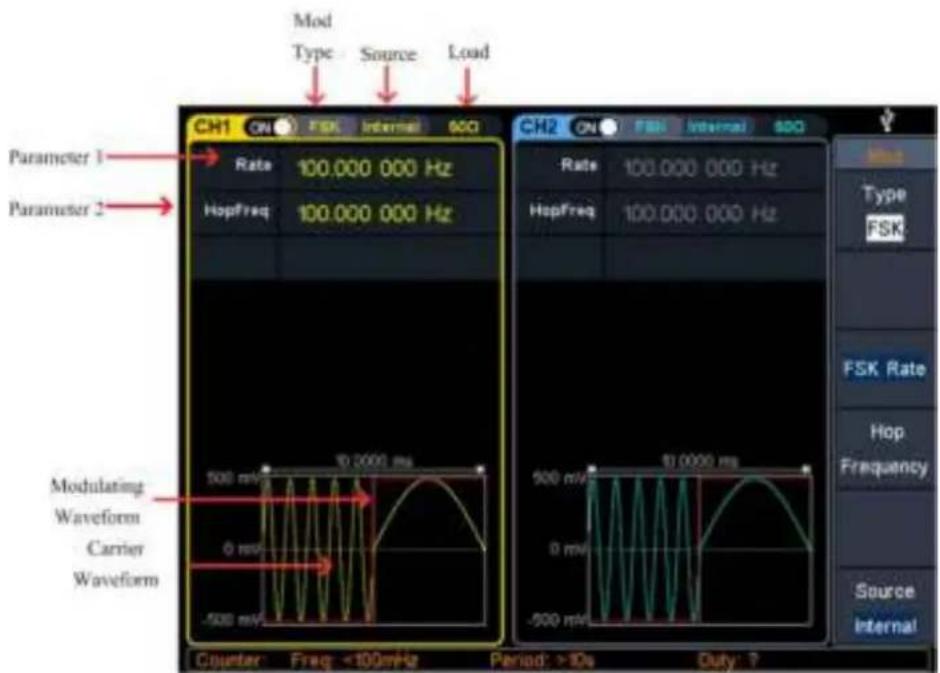Click the USB status icon
940x673 pixels.
[x=887, y=122]
